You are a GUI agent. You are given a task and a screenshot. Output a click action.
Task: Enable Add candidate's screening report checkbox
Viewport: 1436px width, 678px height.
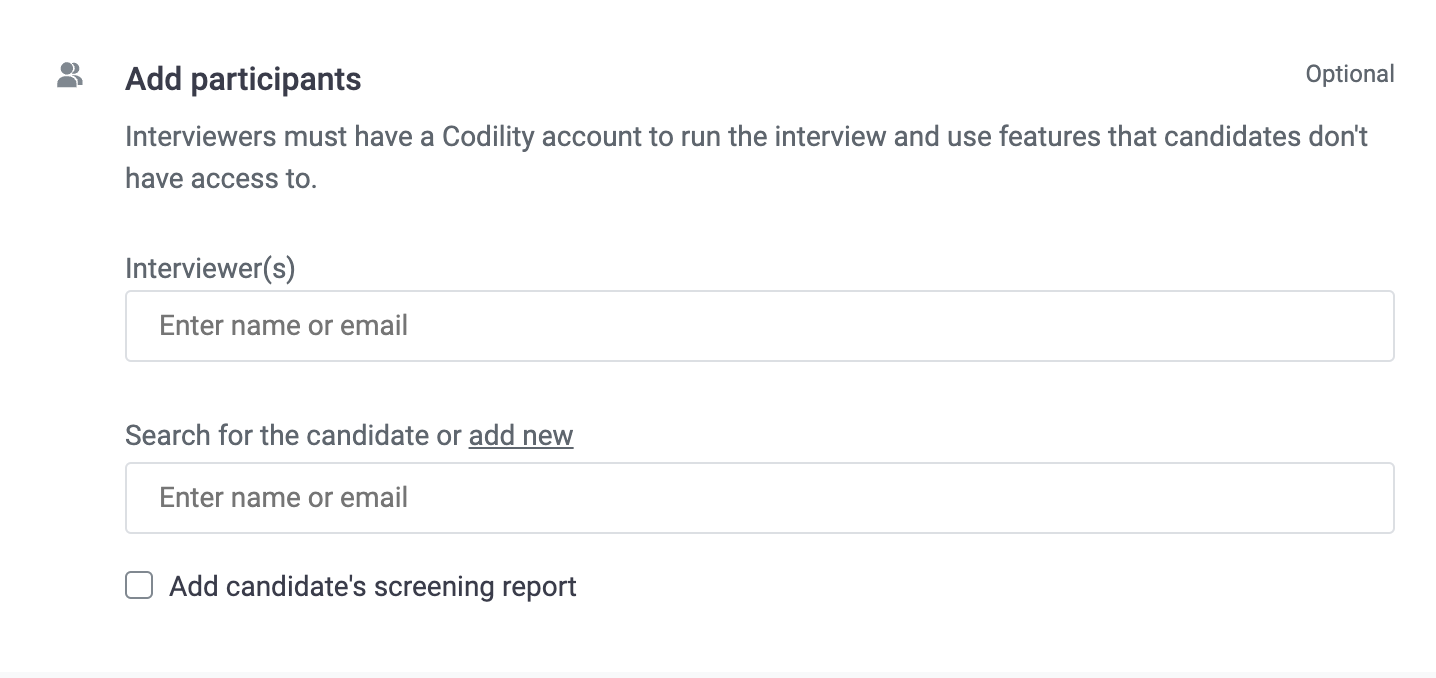point(139,585)
